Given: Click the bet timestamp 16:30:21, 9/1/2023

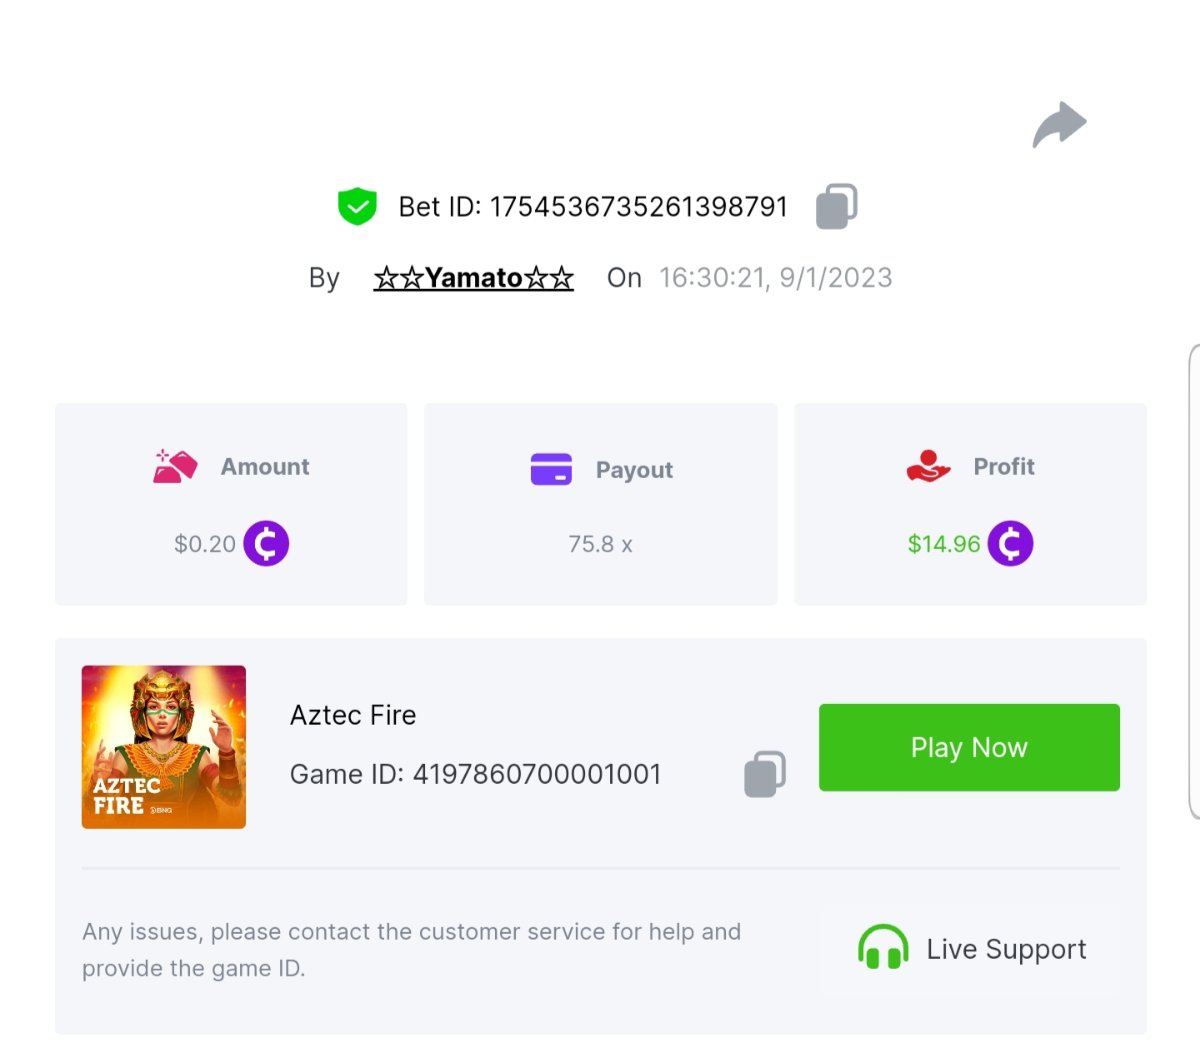Looking at the screenshot, I should (x=775, y=278).
